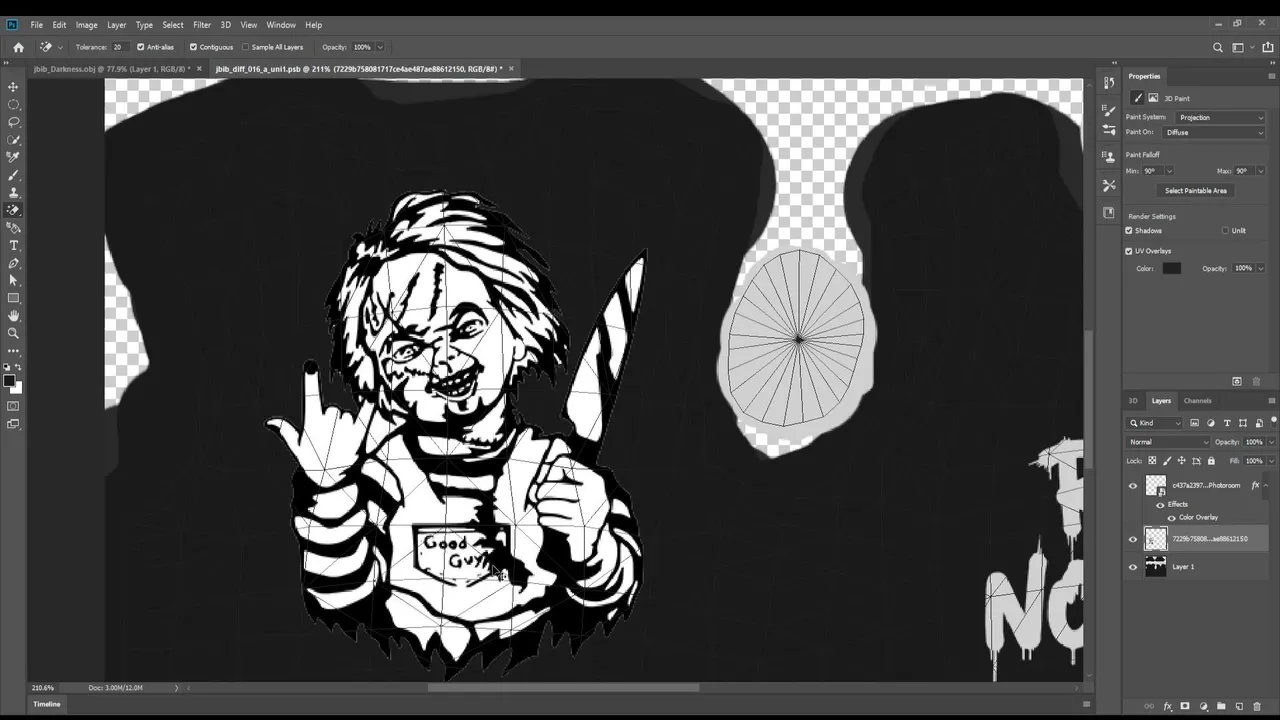Select the Brush tool
Screen dimensions: 1280x720
pos(14,175)
